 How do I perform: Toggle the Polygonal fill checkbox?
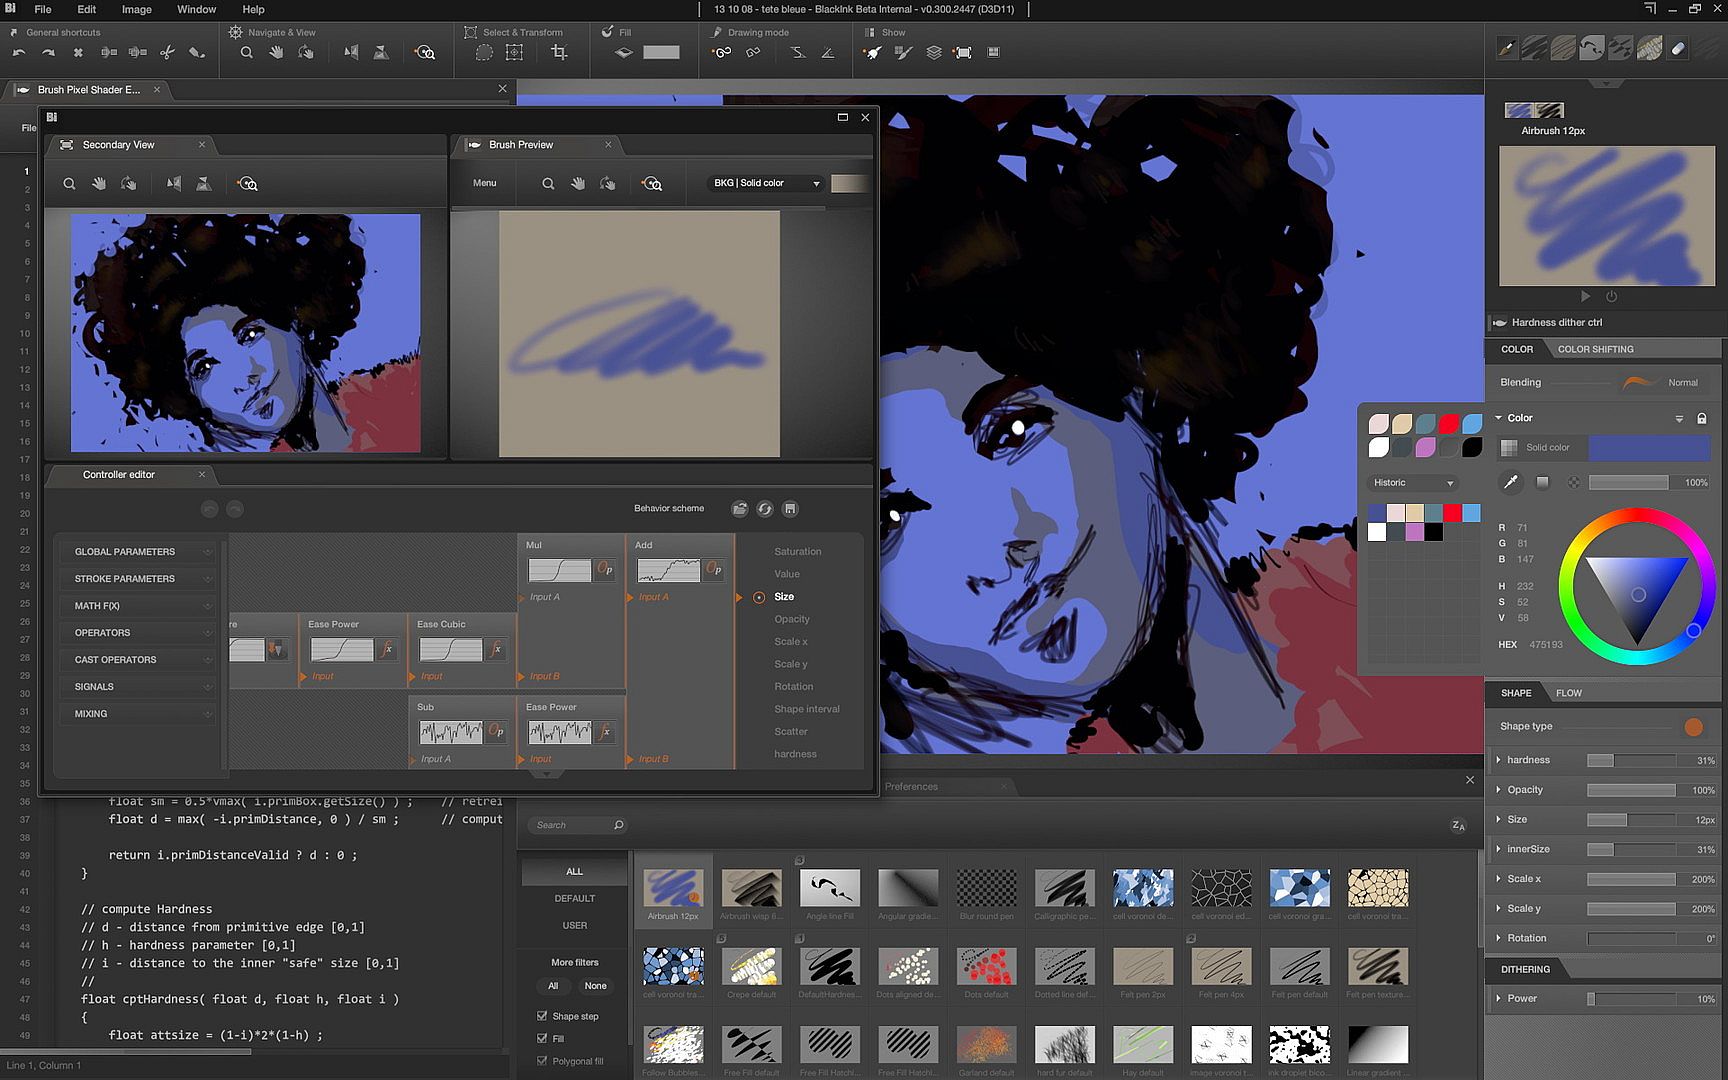(542, 1061)
